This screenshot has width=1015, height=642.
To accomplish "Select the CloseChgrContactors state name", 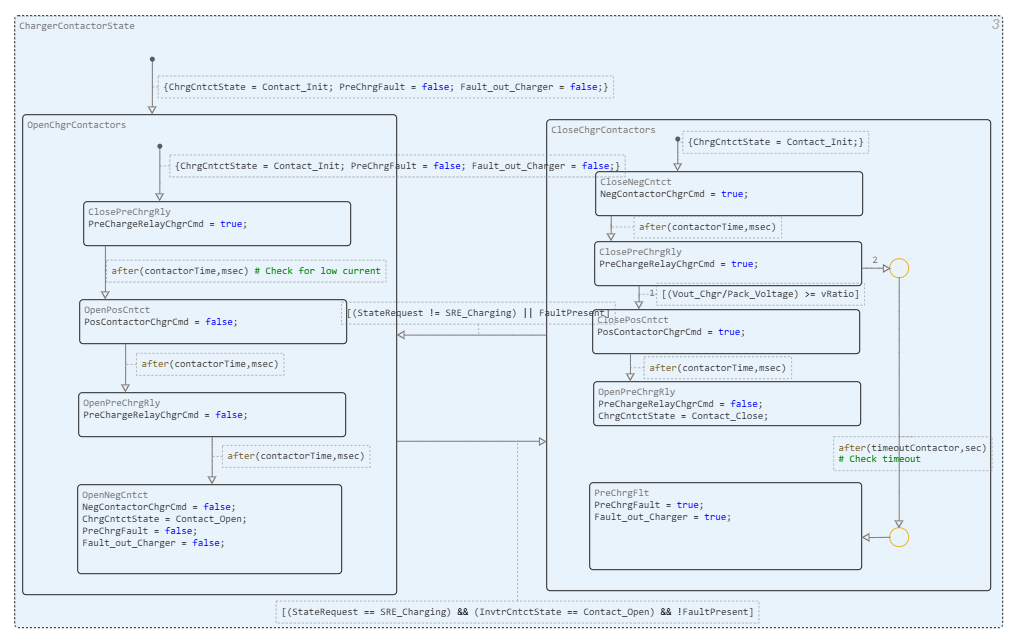I will (x=603, y=130).
